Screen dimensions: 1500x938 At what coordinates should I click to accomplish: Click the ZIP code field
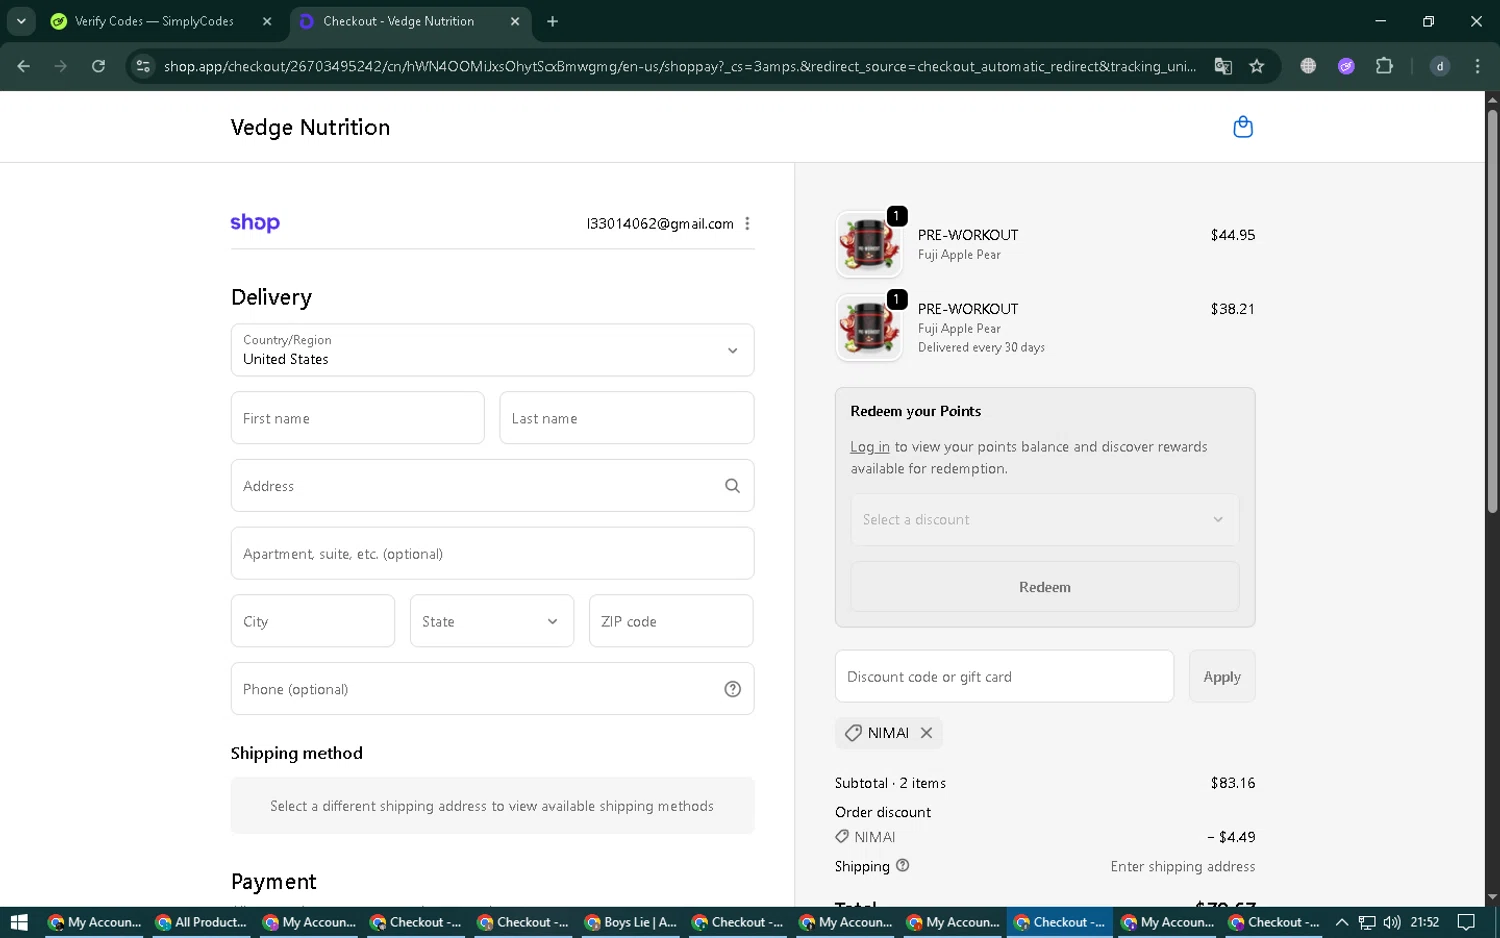[x=671, y=621]
